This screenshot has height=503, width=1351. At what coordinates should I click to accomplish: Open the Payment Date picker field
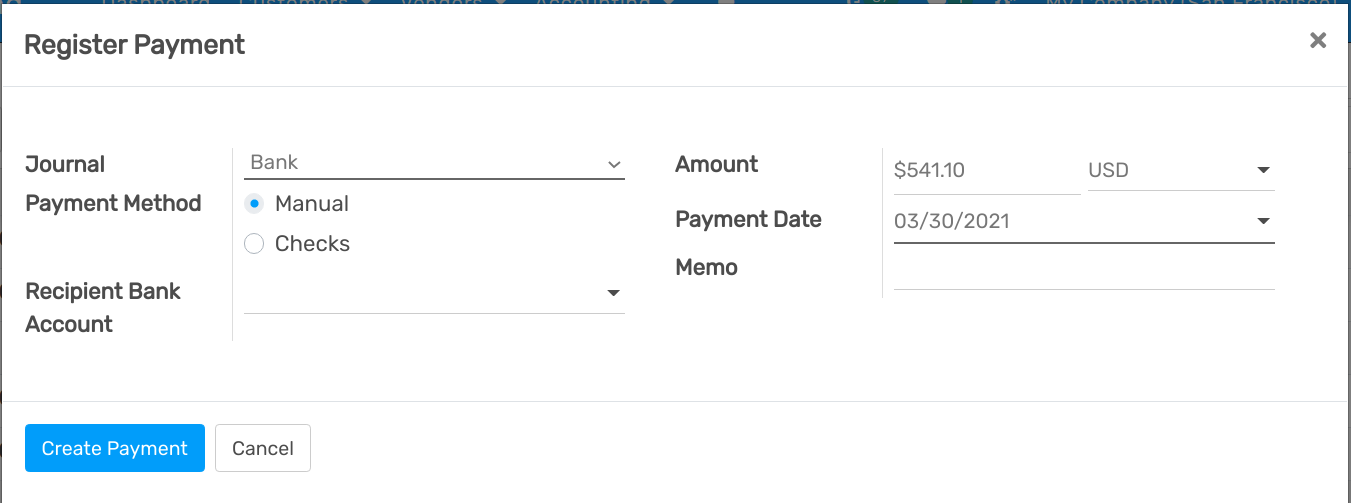1083,221
